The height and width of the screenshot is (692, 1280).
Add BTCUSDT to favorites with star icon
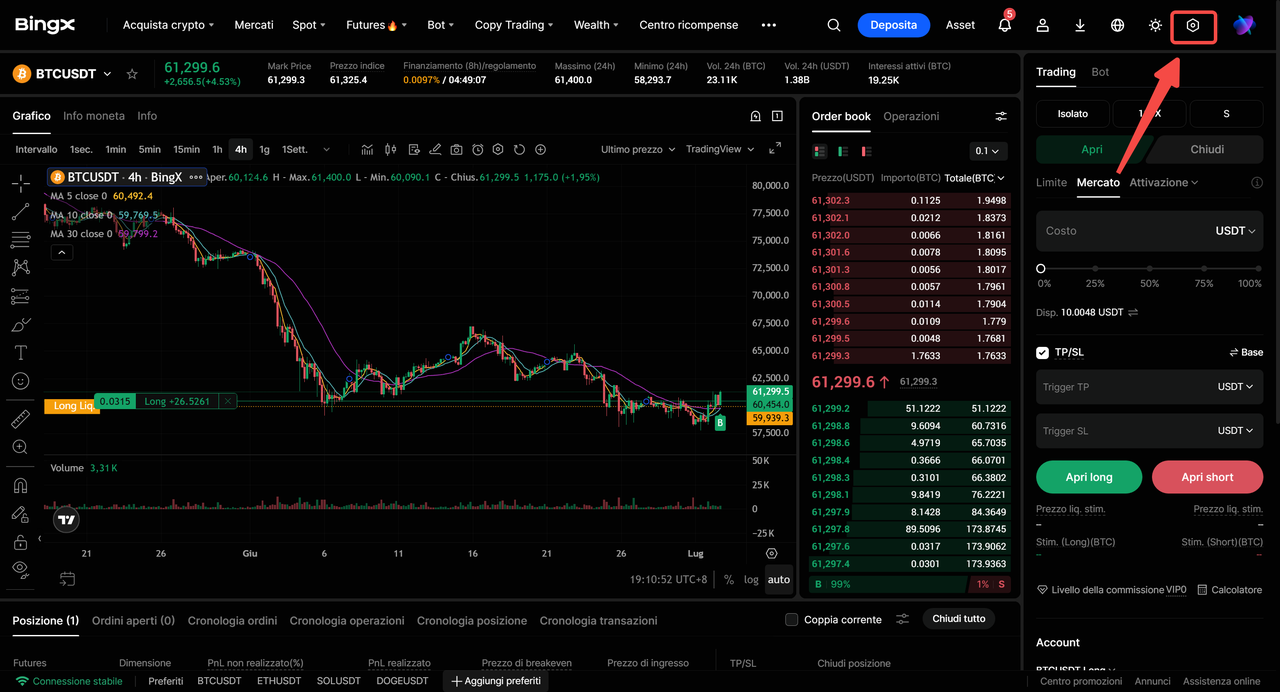click(x=132, y=74)
